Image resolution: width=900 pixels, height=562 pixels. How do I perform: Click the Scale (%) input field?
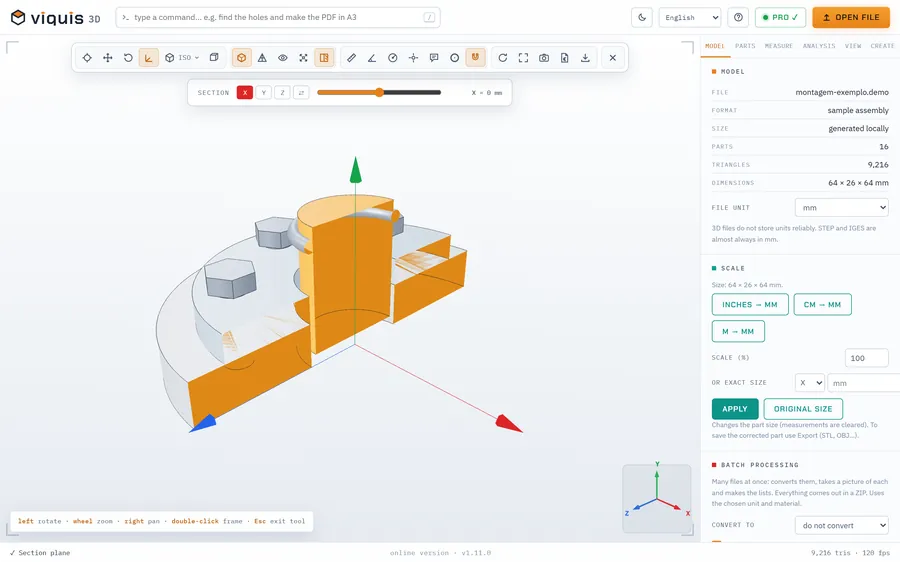click(x=867, y=358)
